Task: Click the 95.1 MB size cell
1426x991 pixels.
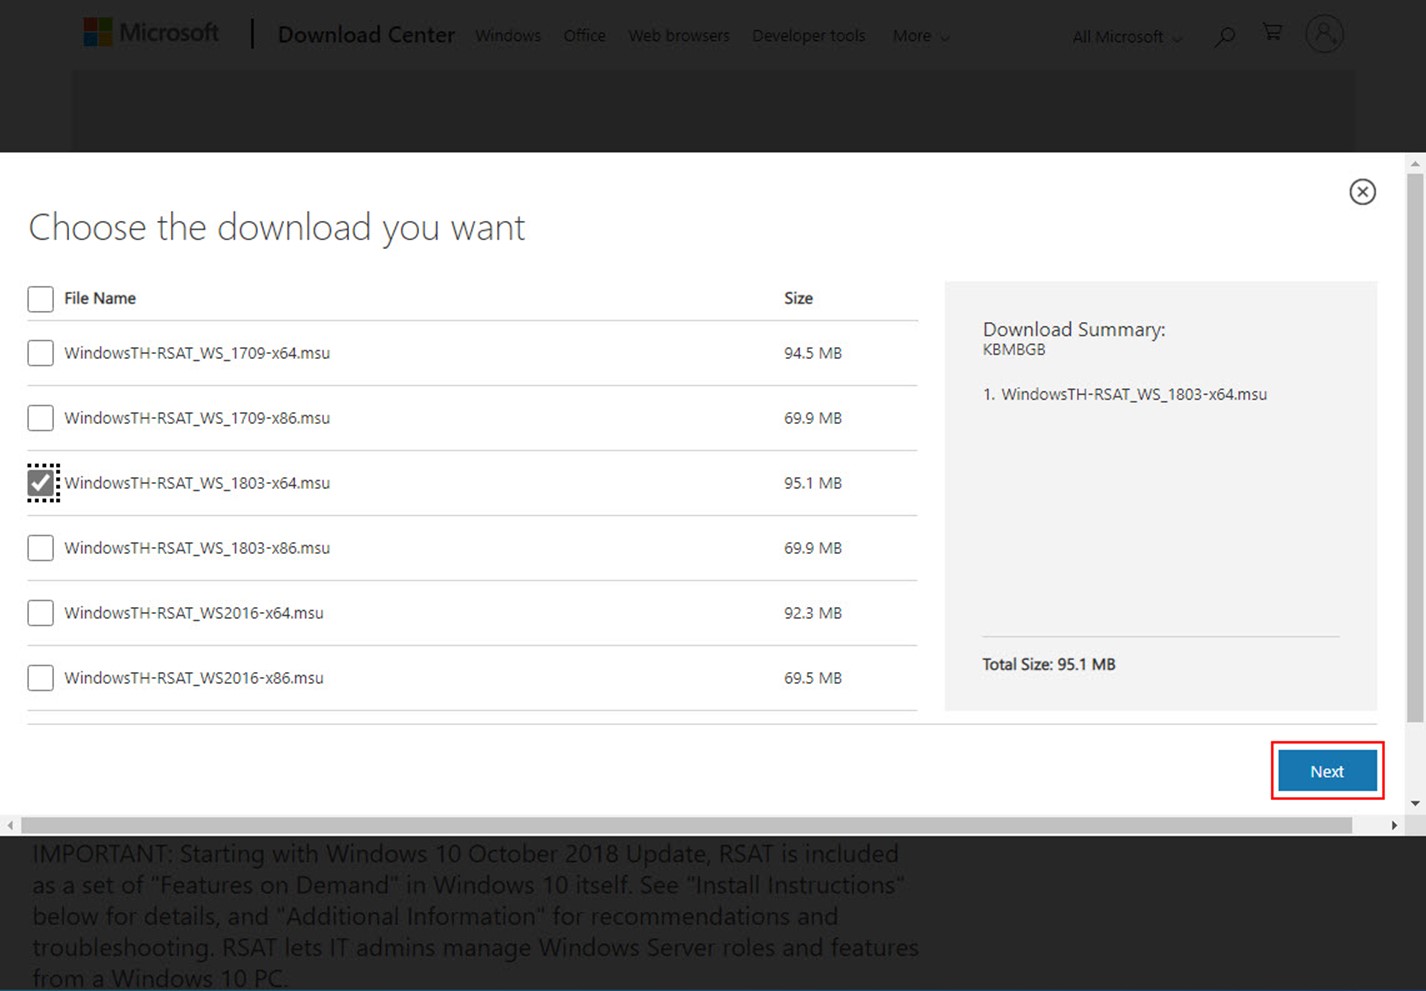Action: tap(813, 483)
